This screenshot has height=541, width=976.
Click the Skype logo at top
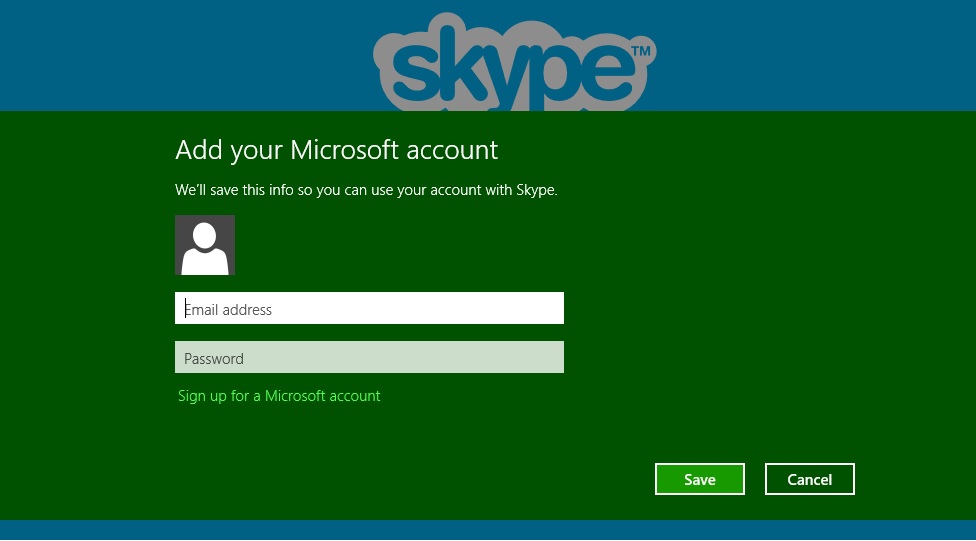tap(514, 62)
